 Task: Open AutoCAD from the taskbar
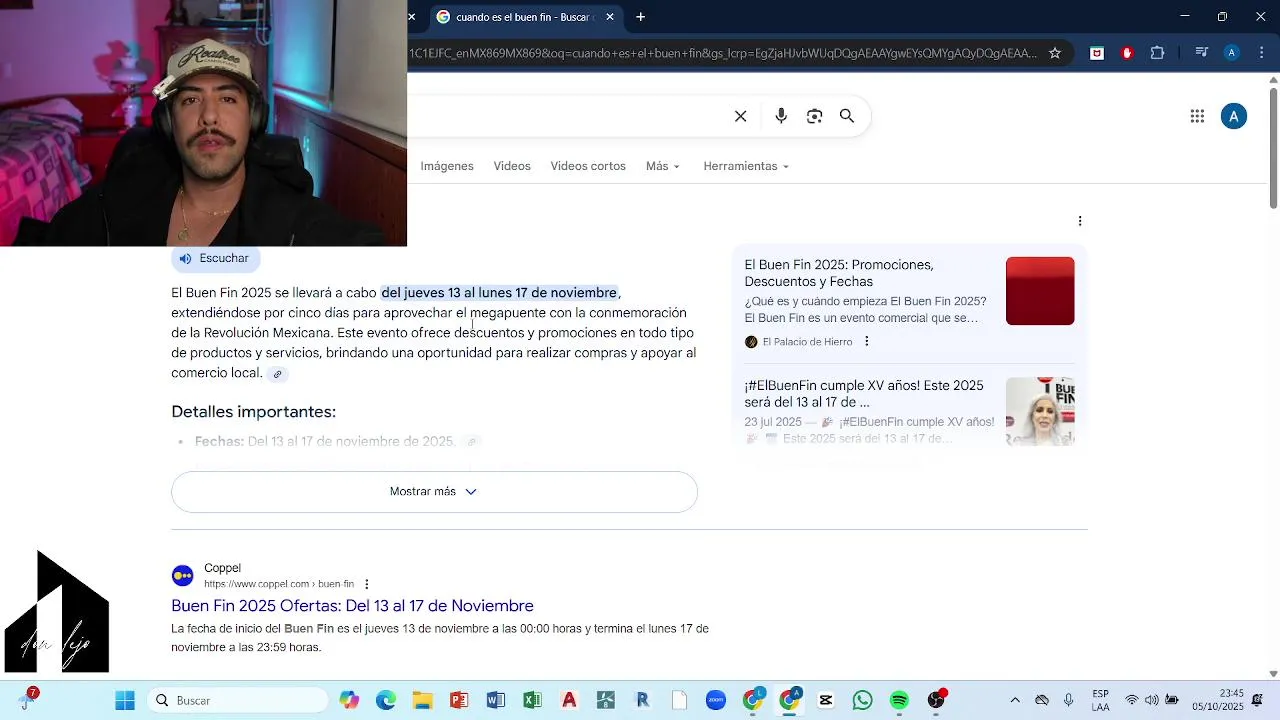tap(569, 700)
